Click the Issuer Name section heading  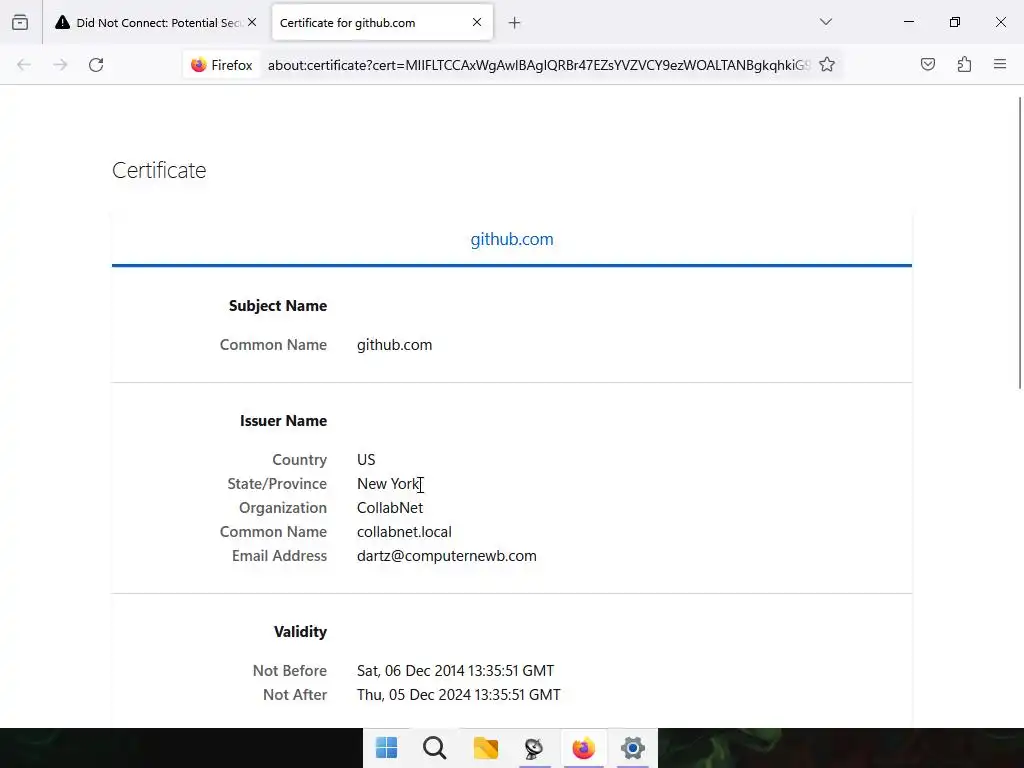283,421
